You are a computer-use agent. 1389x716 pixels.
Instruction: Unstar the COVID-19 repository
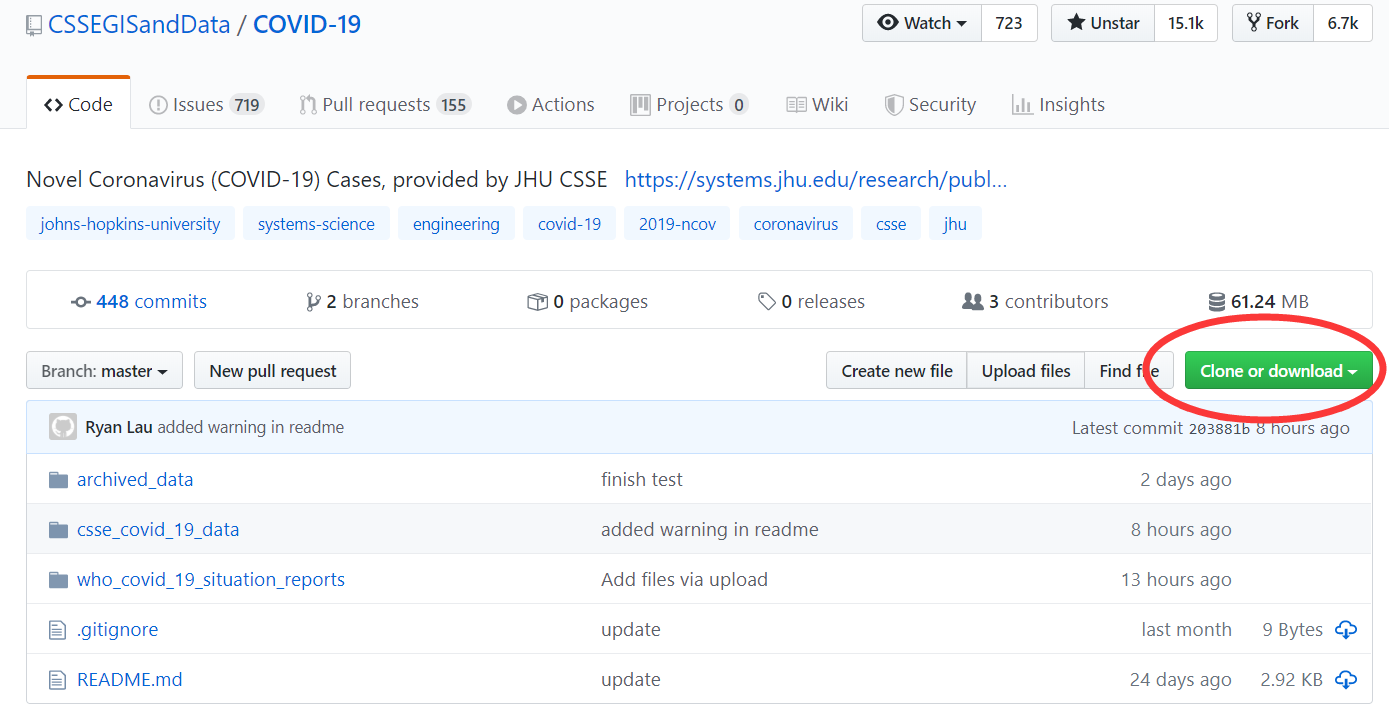1103,23
